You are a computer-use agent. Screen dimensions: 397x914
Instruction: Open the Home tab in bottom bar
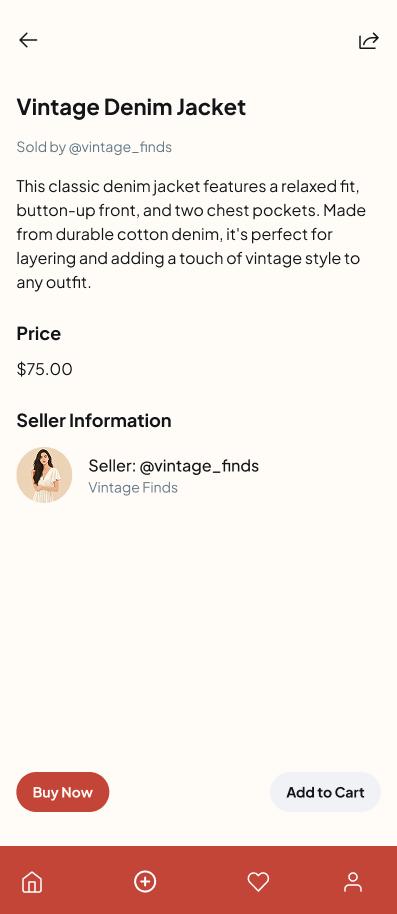(x=32, y=882)
